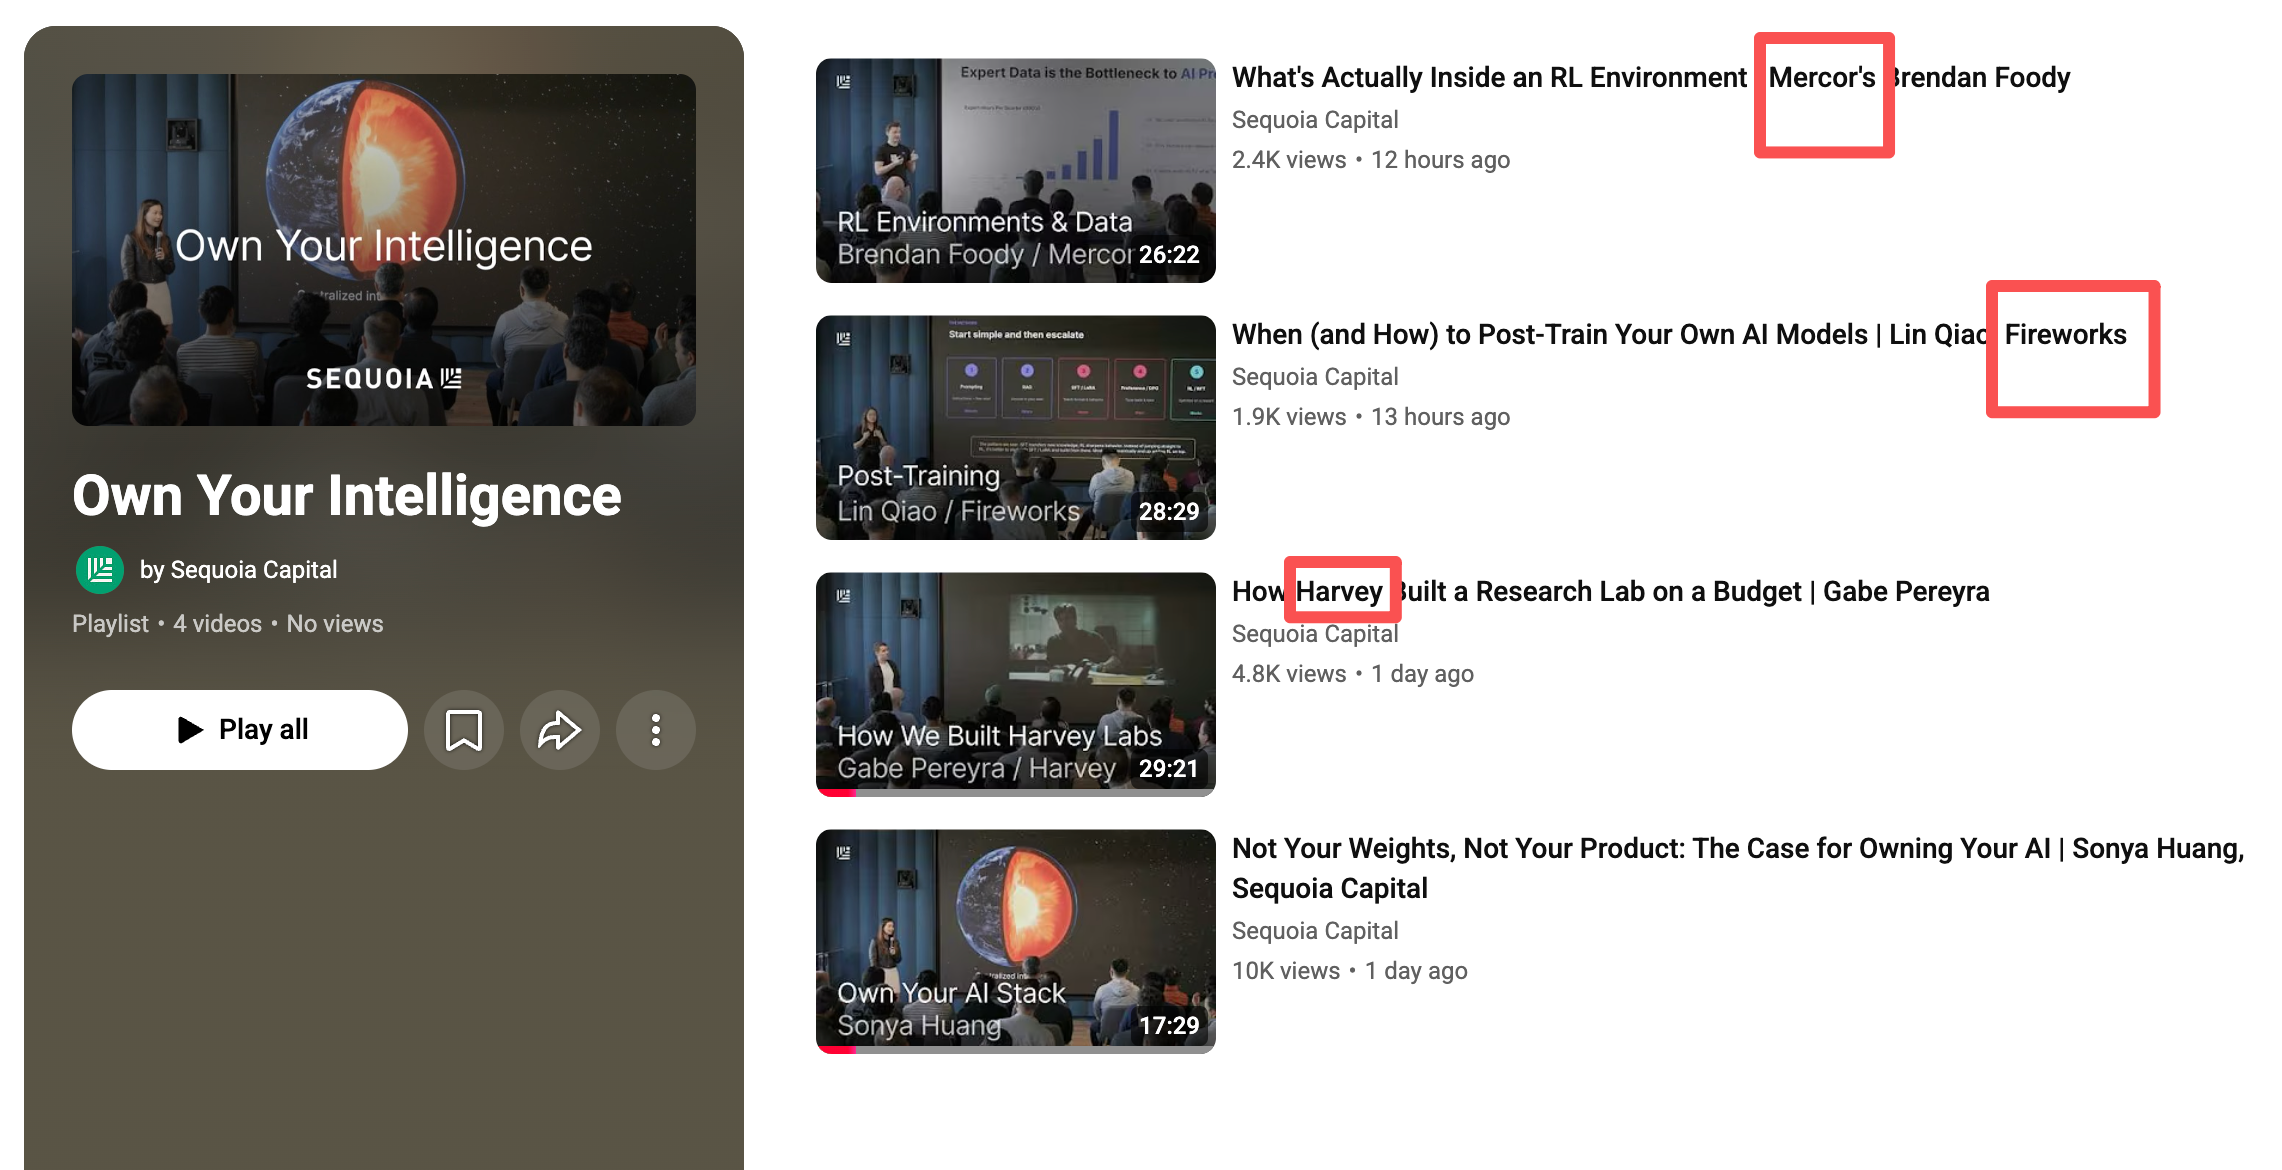Click the 29:21 duration badge

[1169, 769]
